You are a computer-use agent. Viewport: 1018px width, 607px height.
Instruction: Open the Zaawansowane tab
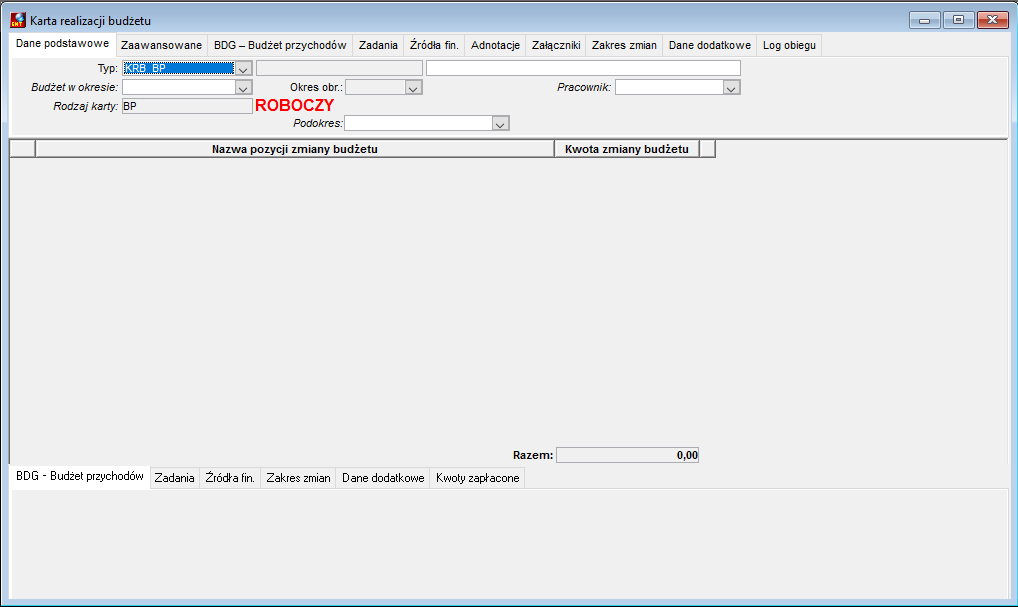click(161, 45)
